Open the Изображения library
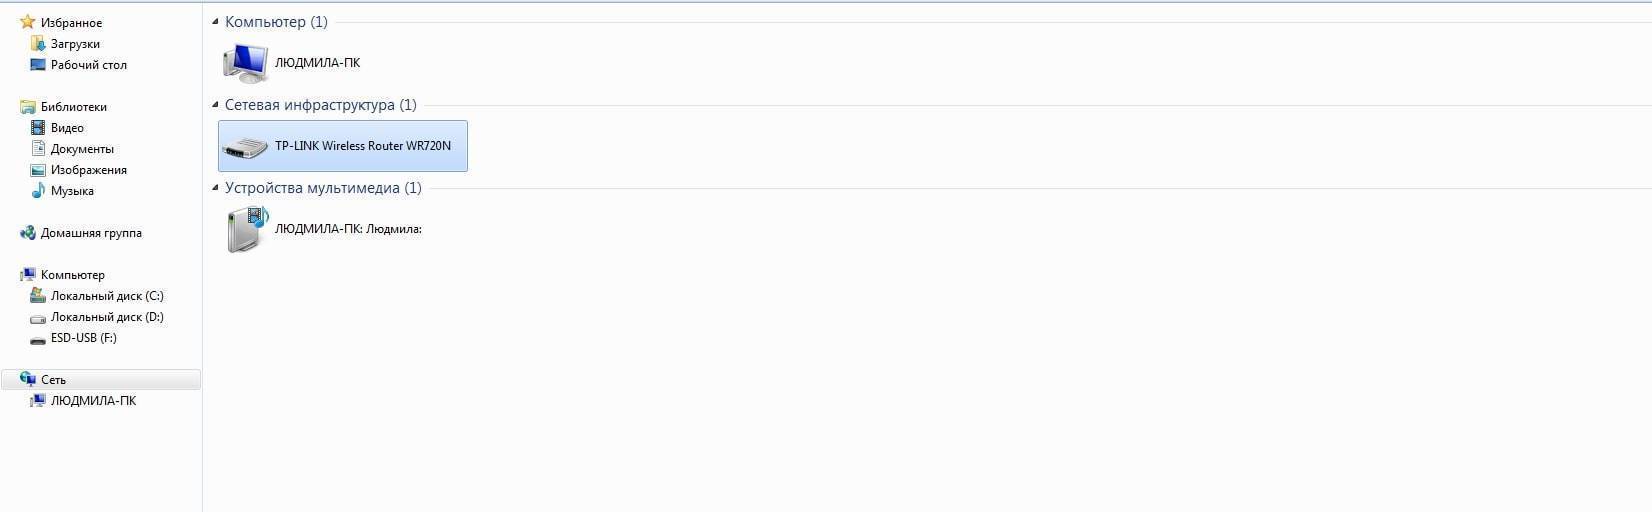This screenshot has width=1652, height=512. pos(88,170)
